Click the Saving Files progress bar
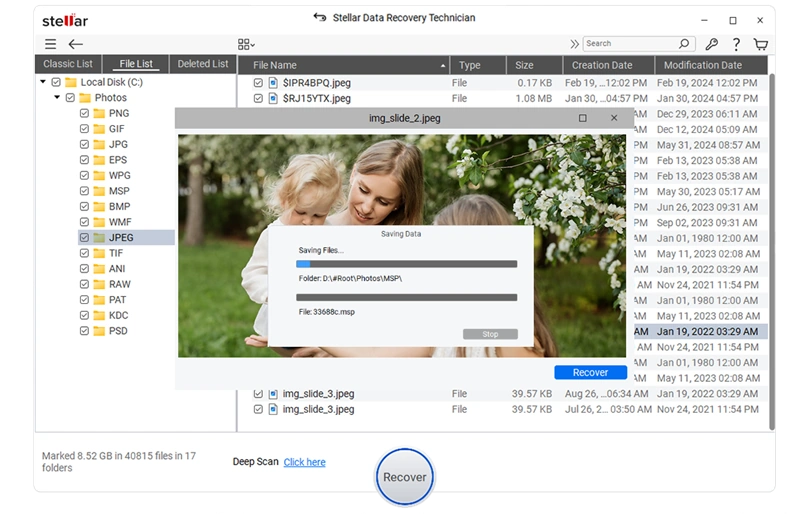Screen dimensions: 800x517 coord(407,264)
